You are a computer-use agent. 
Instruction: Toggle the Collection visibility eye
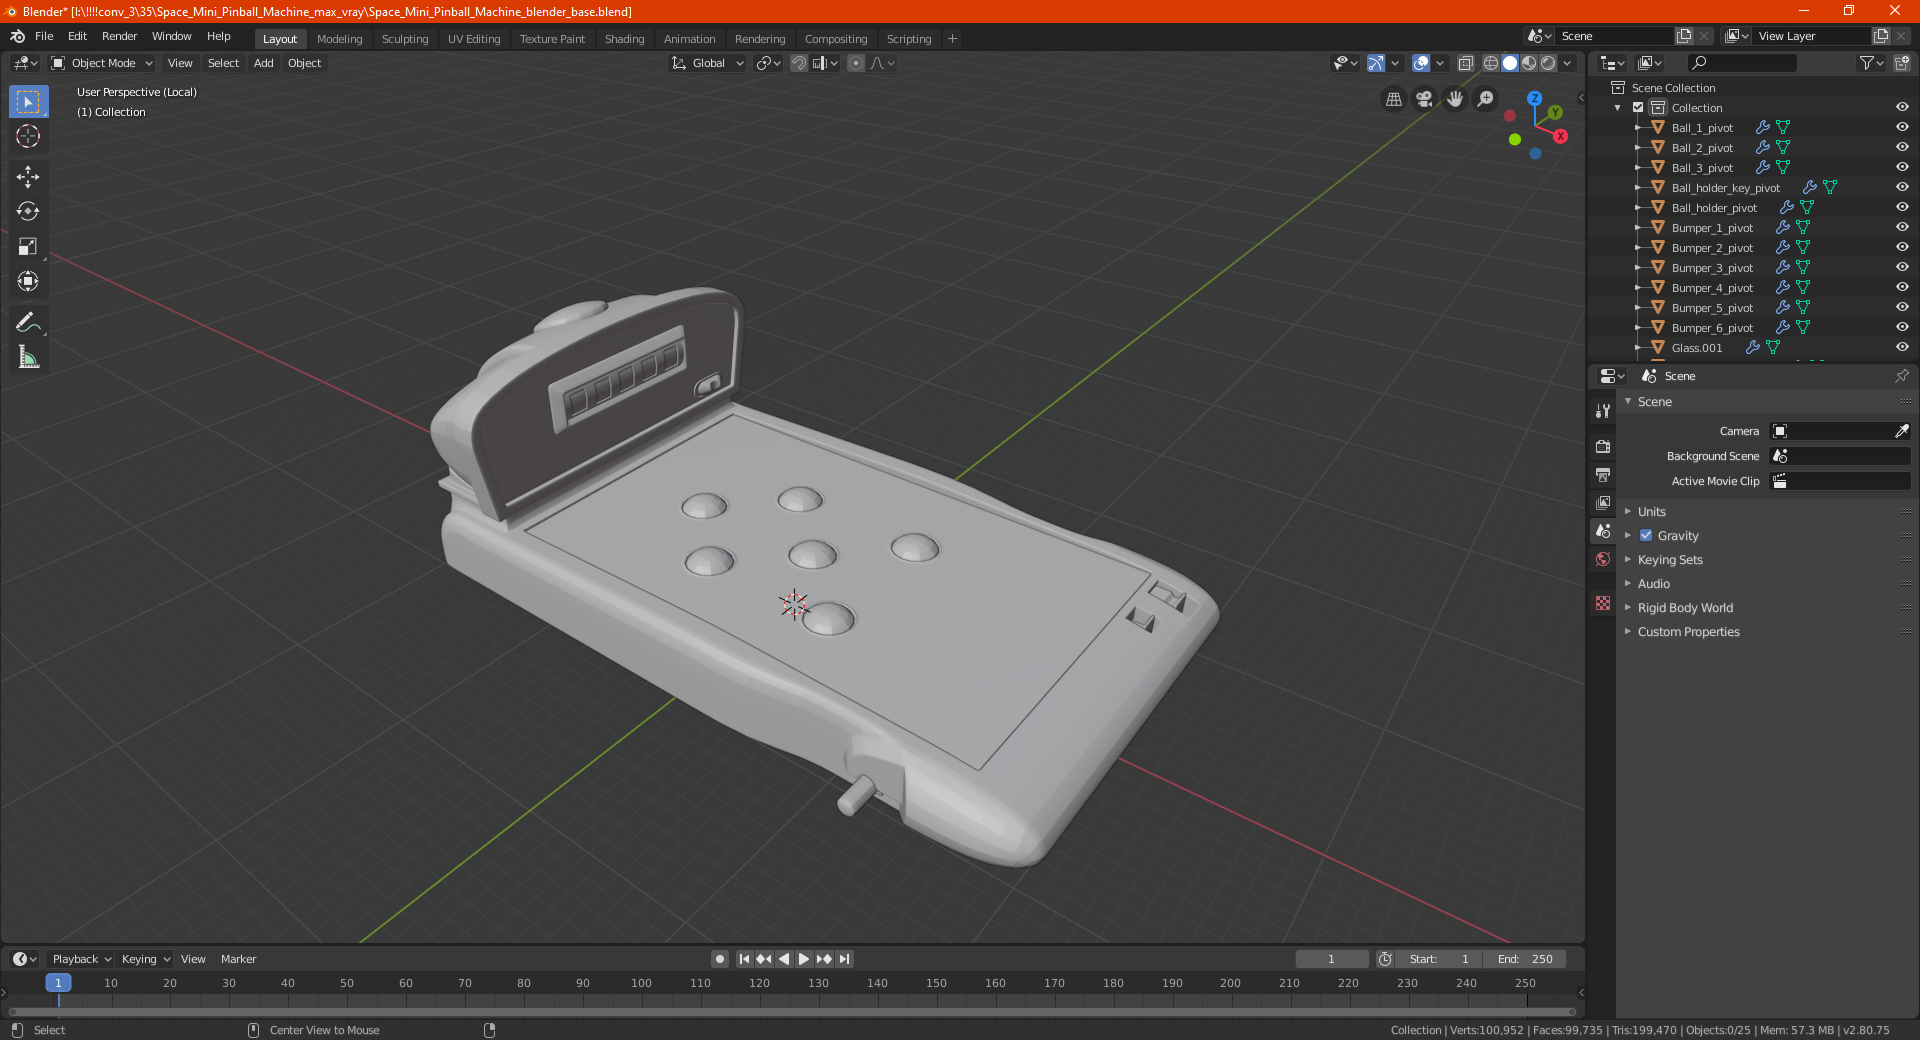coord(1902,107)
